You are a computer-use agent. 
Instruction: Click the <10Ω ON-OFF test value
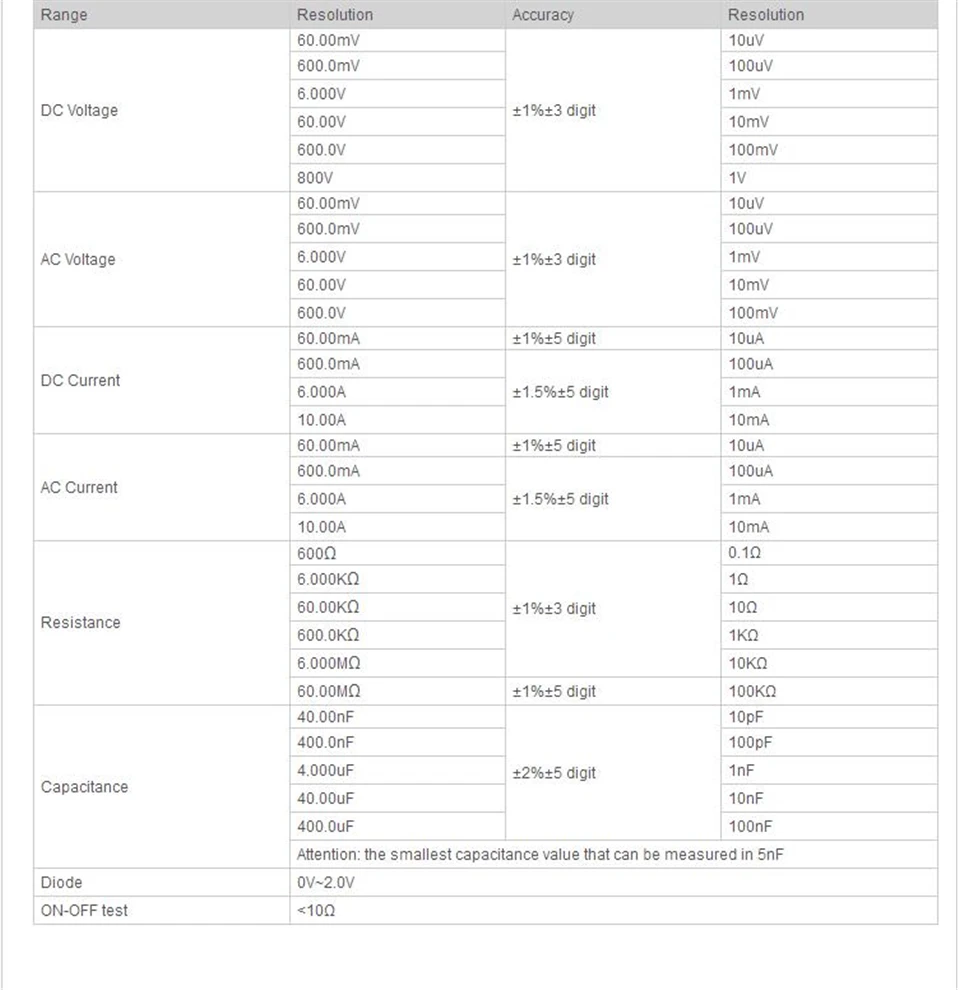pyautogui.click(x=316, y=910)
